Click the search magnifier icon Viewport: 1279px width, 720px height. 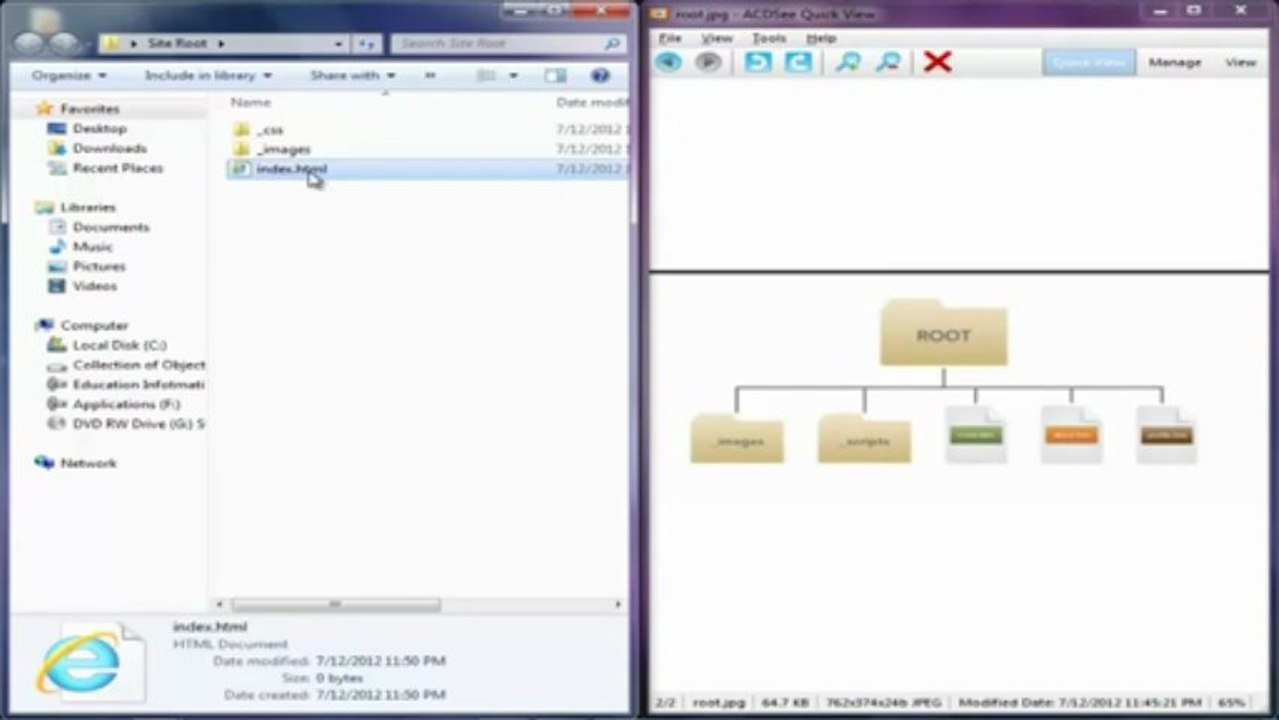pyautogui.click(x=612, y=44)
